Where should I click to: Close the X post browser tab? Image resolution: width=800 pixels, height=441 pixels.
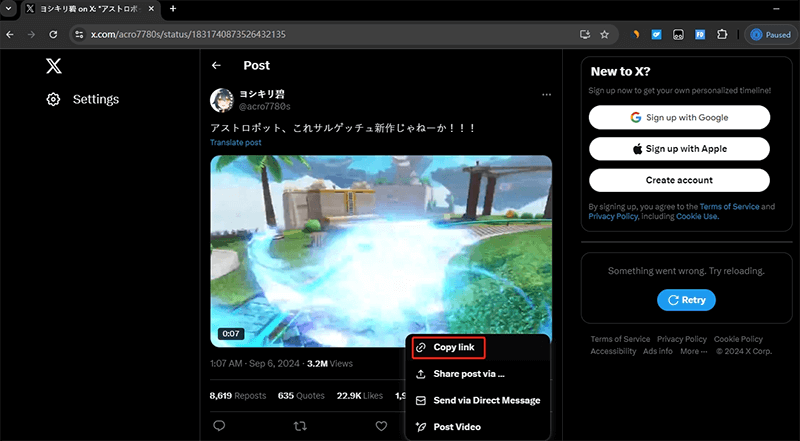[151, 9]
